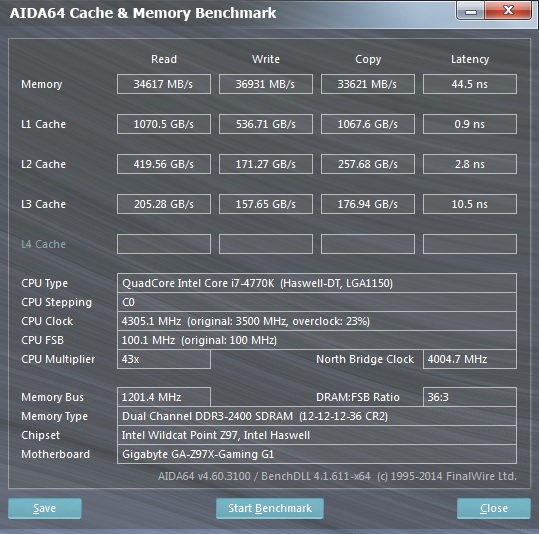
Task: Click the DRAM:FSB Ratio 36:3 field
Action: (x=470, y=397)
